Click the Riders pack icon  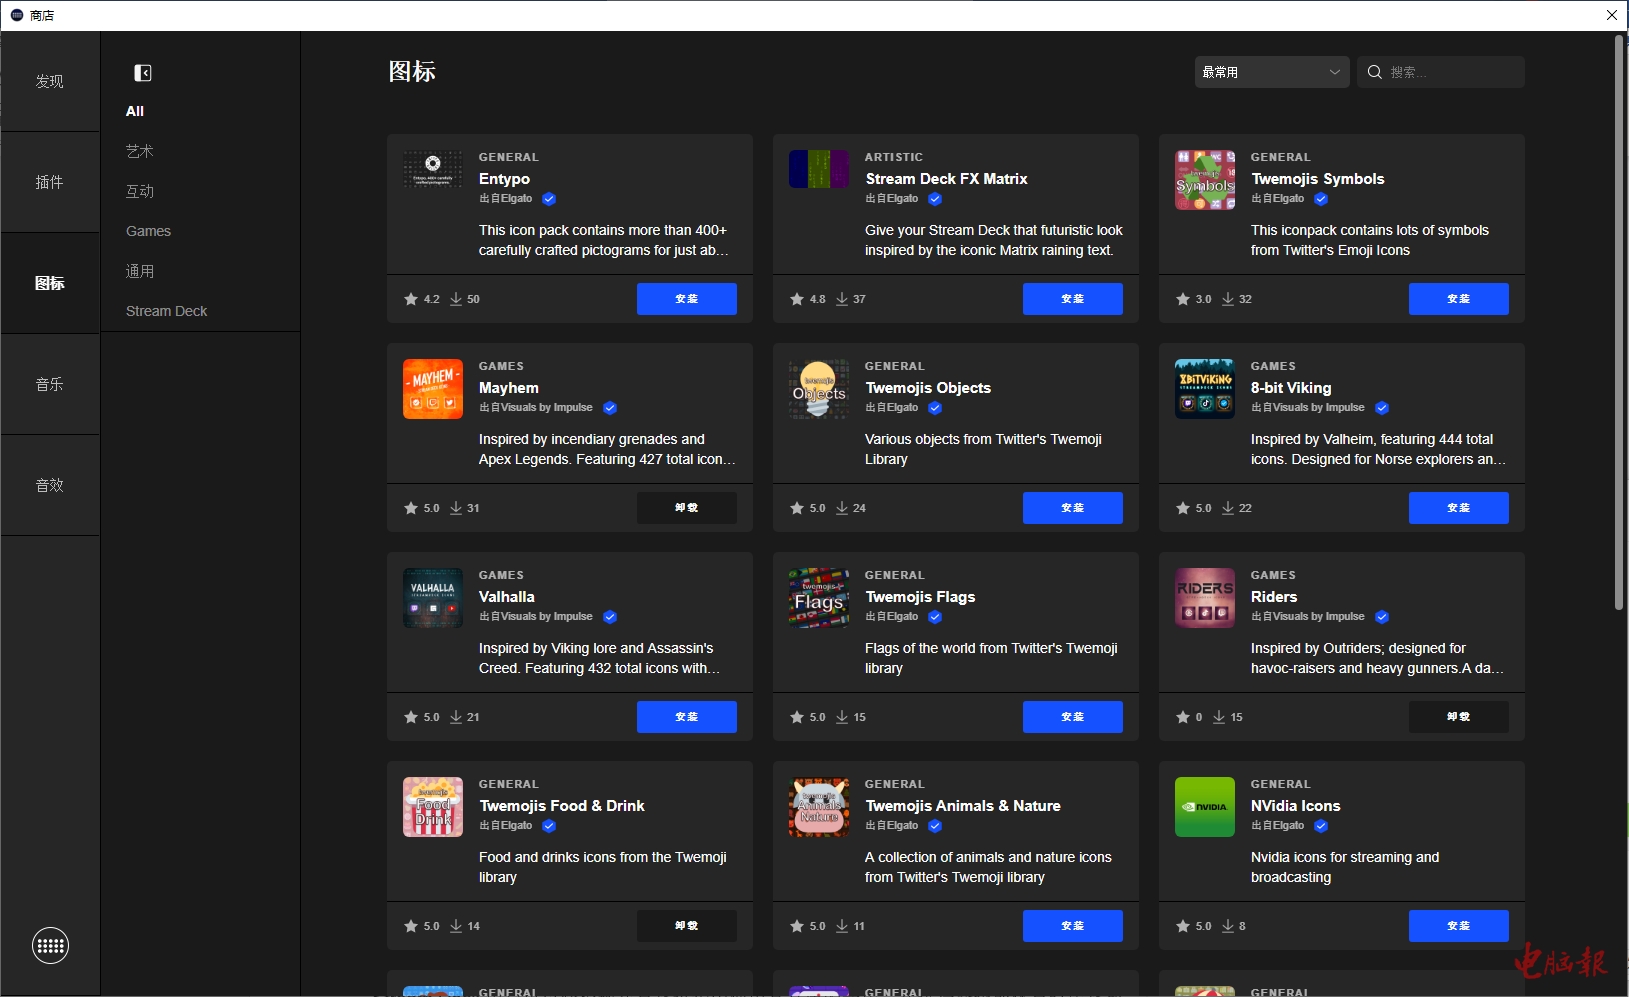(x=1204, y=598)
